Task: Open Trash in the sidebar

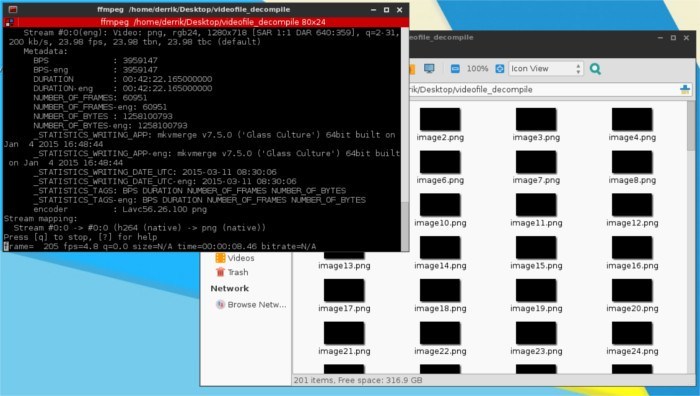Action: [232, 272]
